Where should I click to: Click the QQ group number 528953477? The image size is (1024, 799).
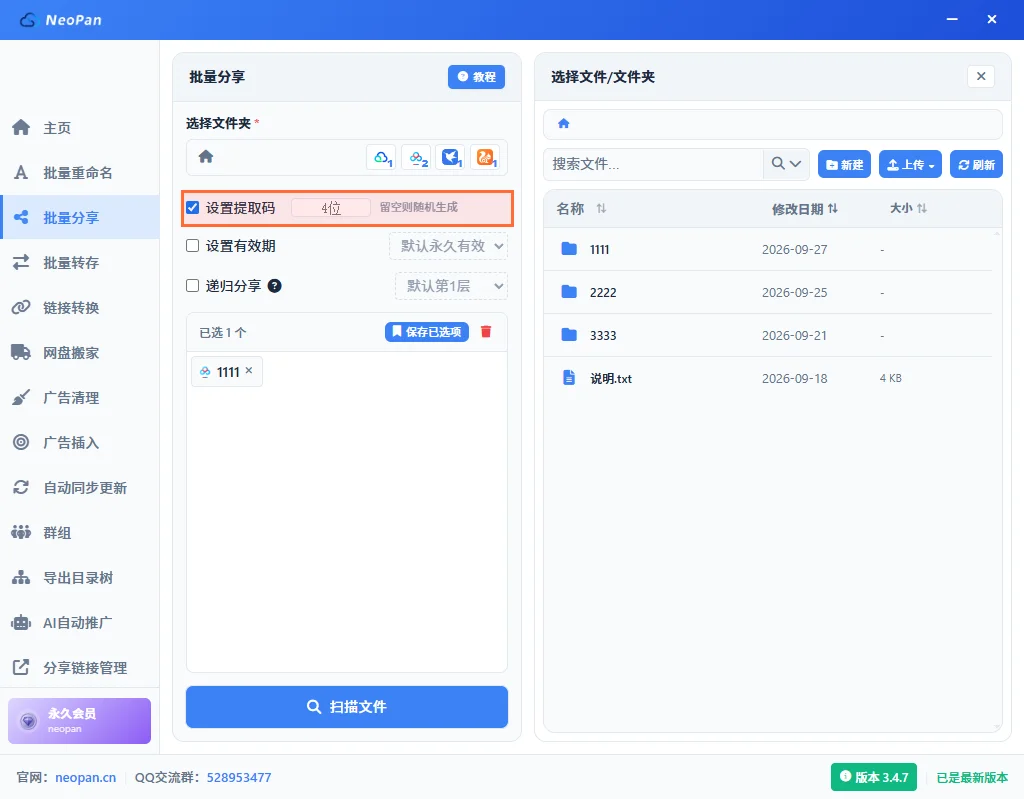pyautogui.click(x=239, y=777)
